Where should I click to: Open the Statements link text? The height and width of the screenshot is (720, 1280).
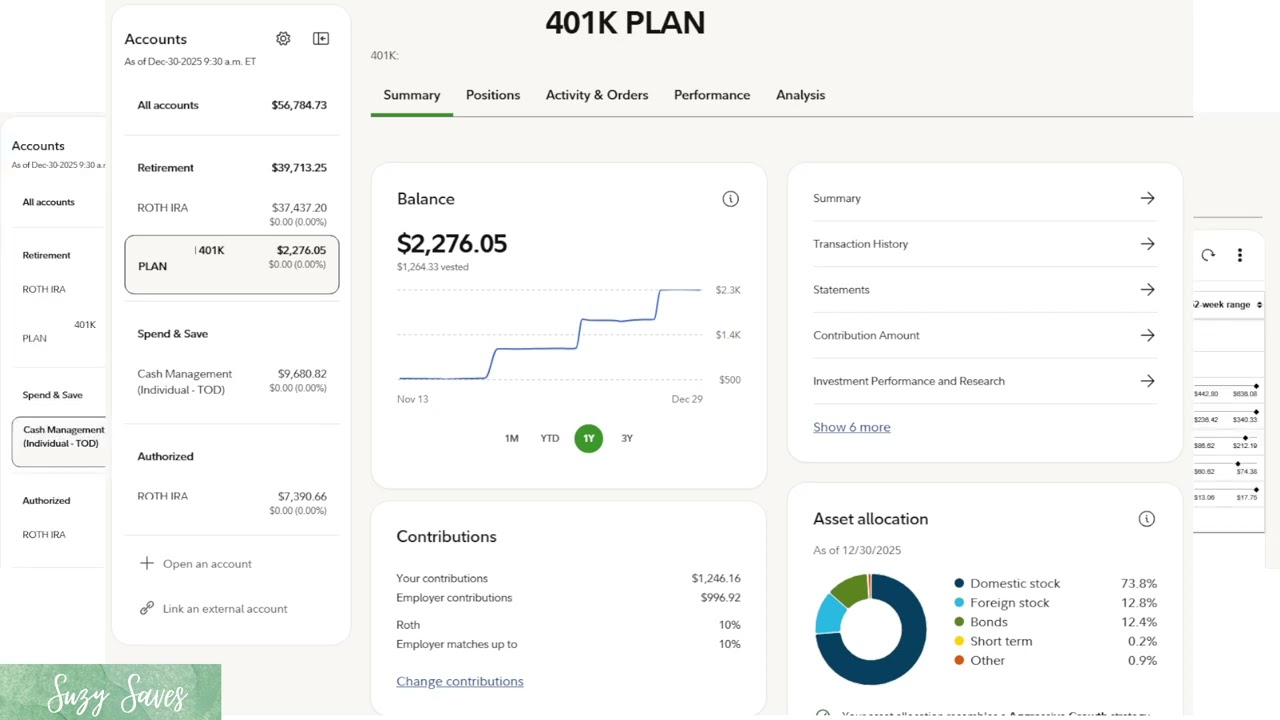[841, 290]
